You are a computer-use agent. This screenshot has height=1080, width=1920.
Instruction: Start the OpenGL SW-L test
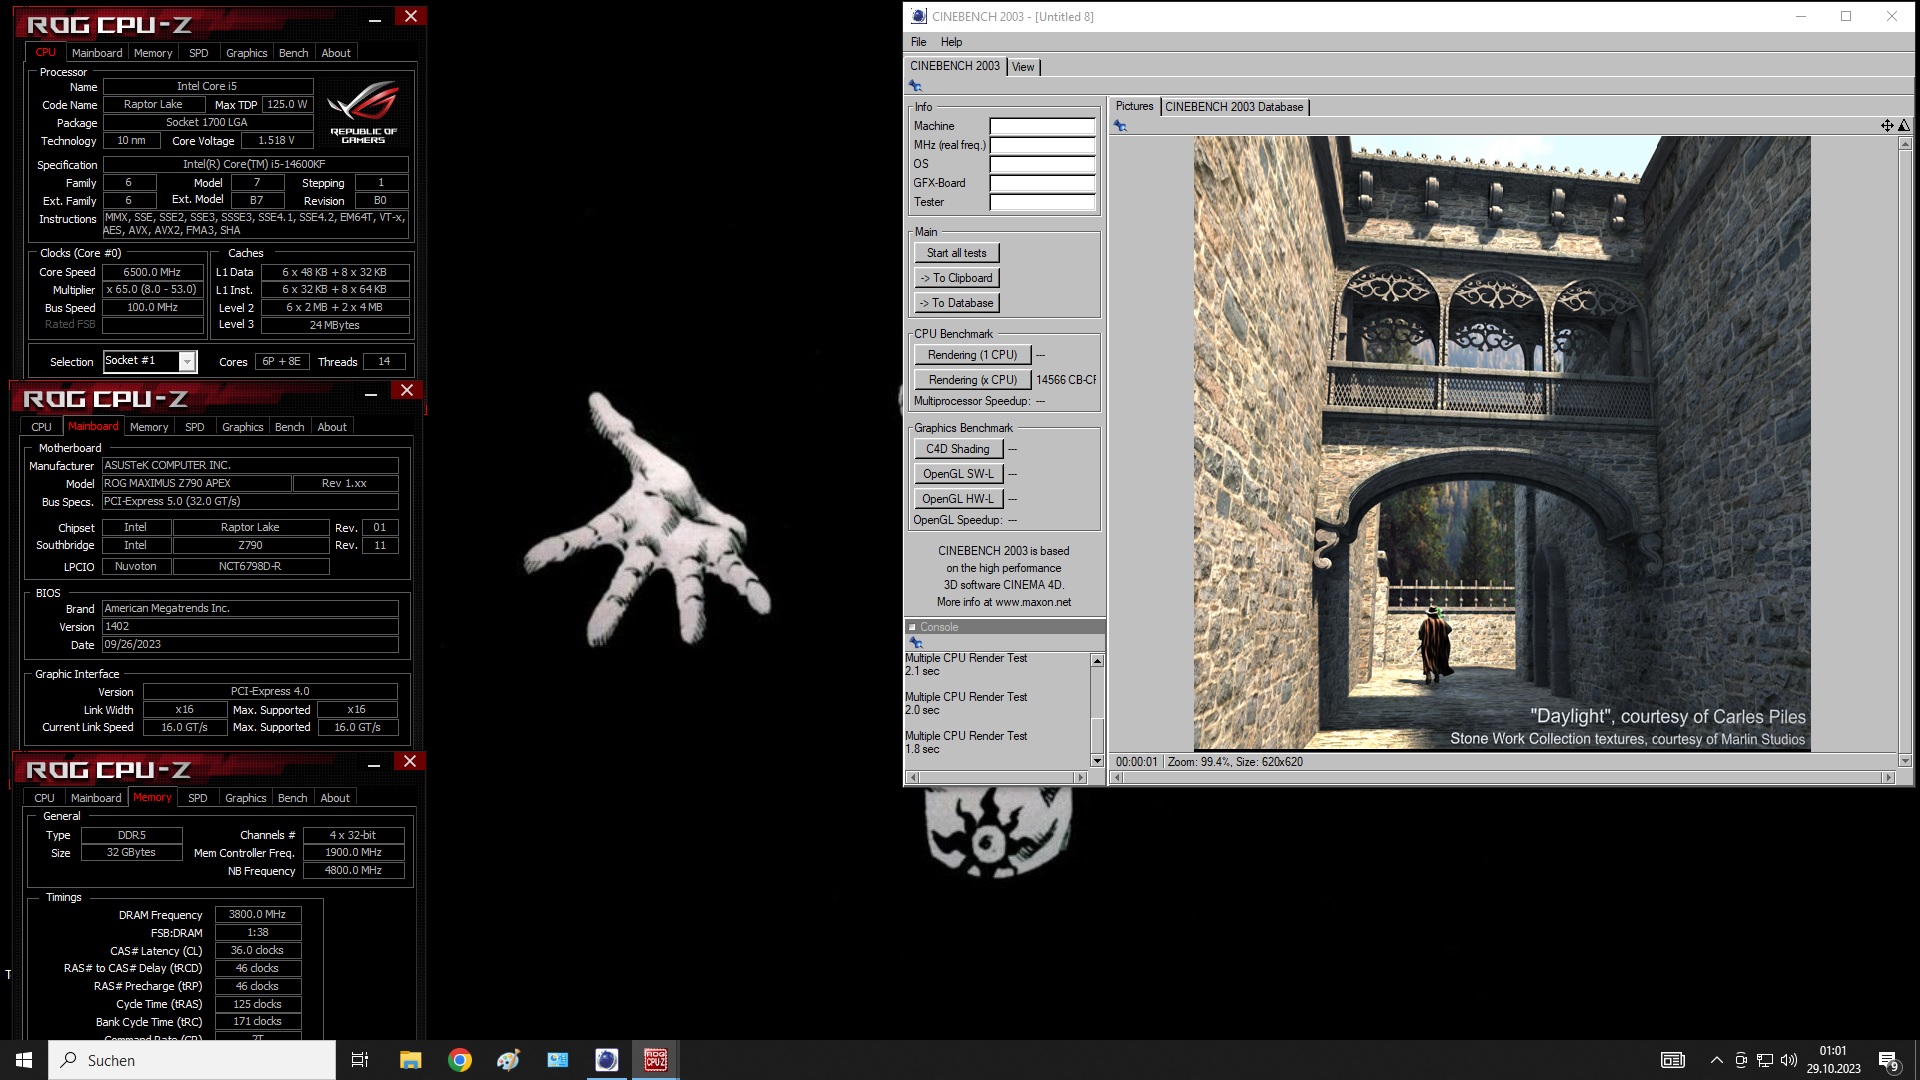958,474
